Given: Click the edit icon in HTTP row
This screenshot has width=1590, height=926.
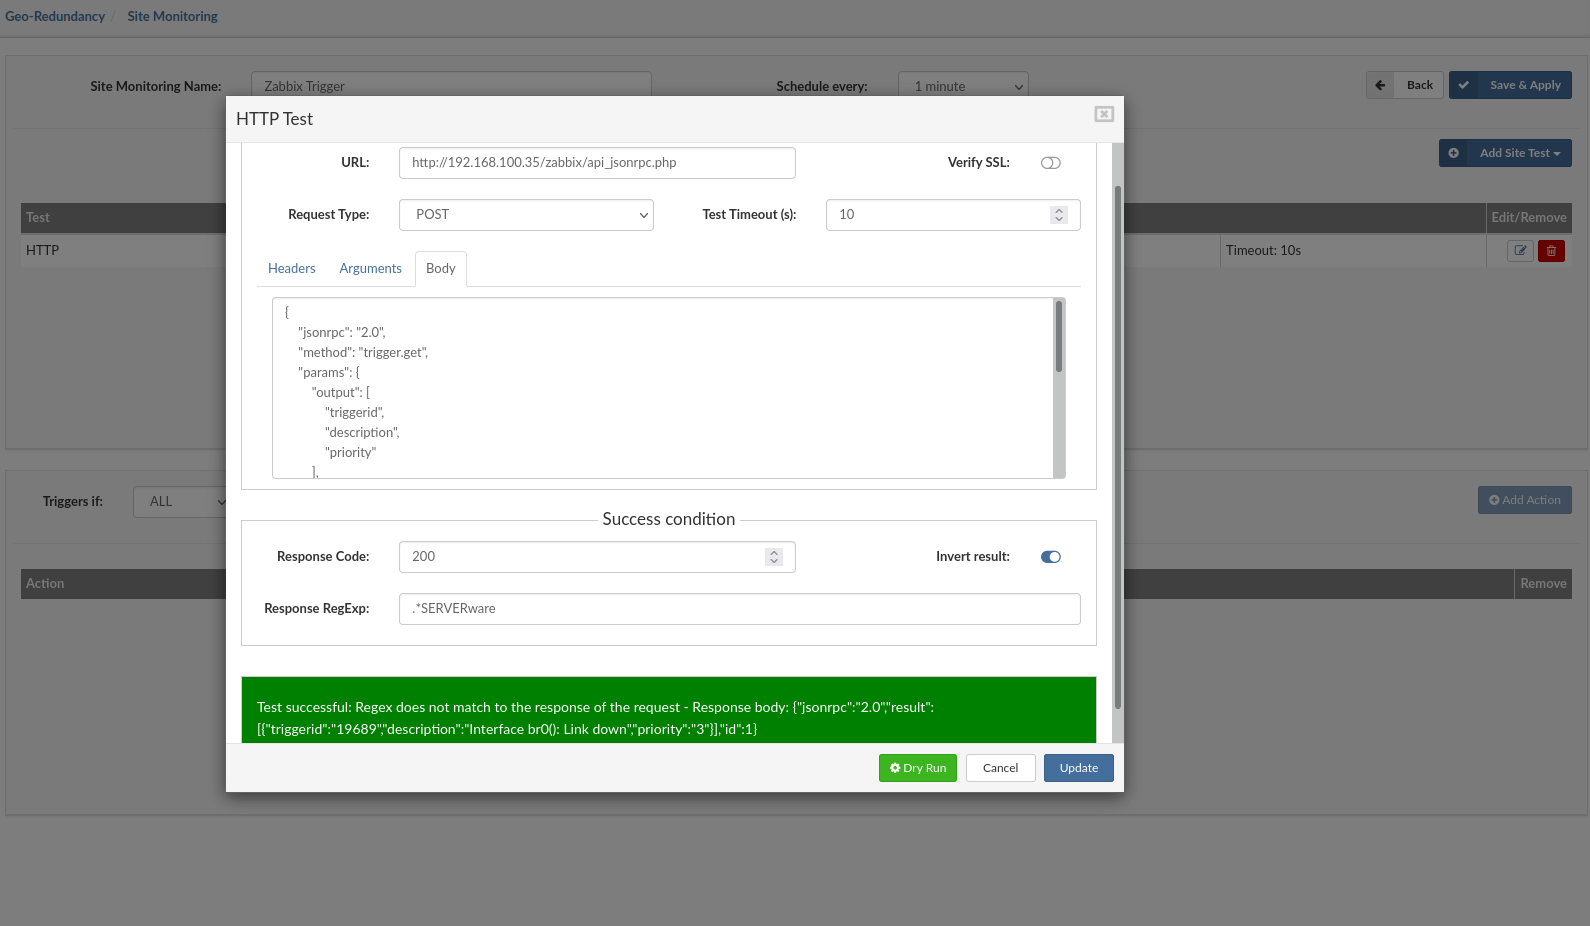Looking at the screenshot, I should (1520, 251).
